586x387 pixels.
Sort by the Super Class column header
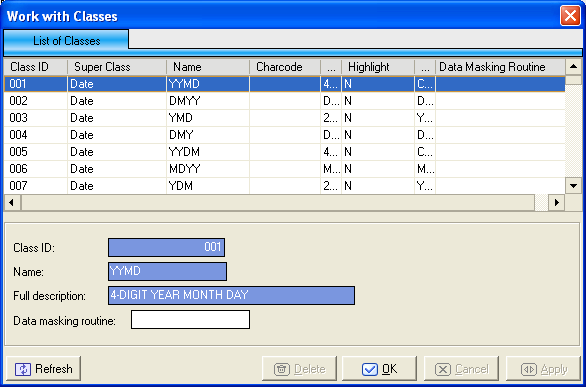[117, 67]
